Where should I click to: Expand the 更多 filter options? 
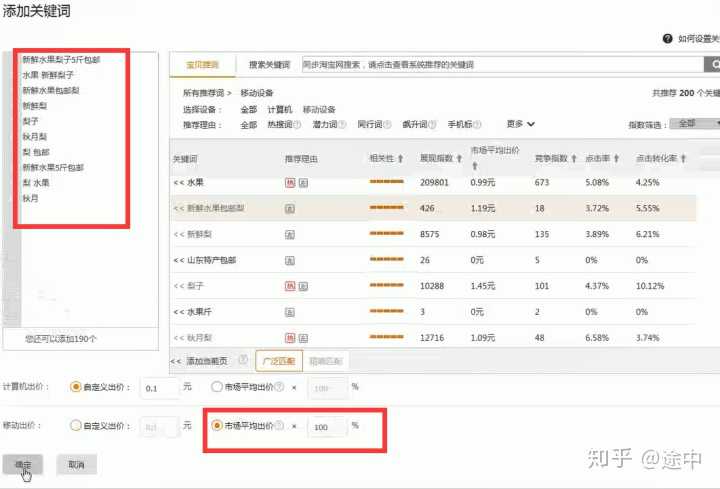pos(520,124)
